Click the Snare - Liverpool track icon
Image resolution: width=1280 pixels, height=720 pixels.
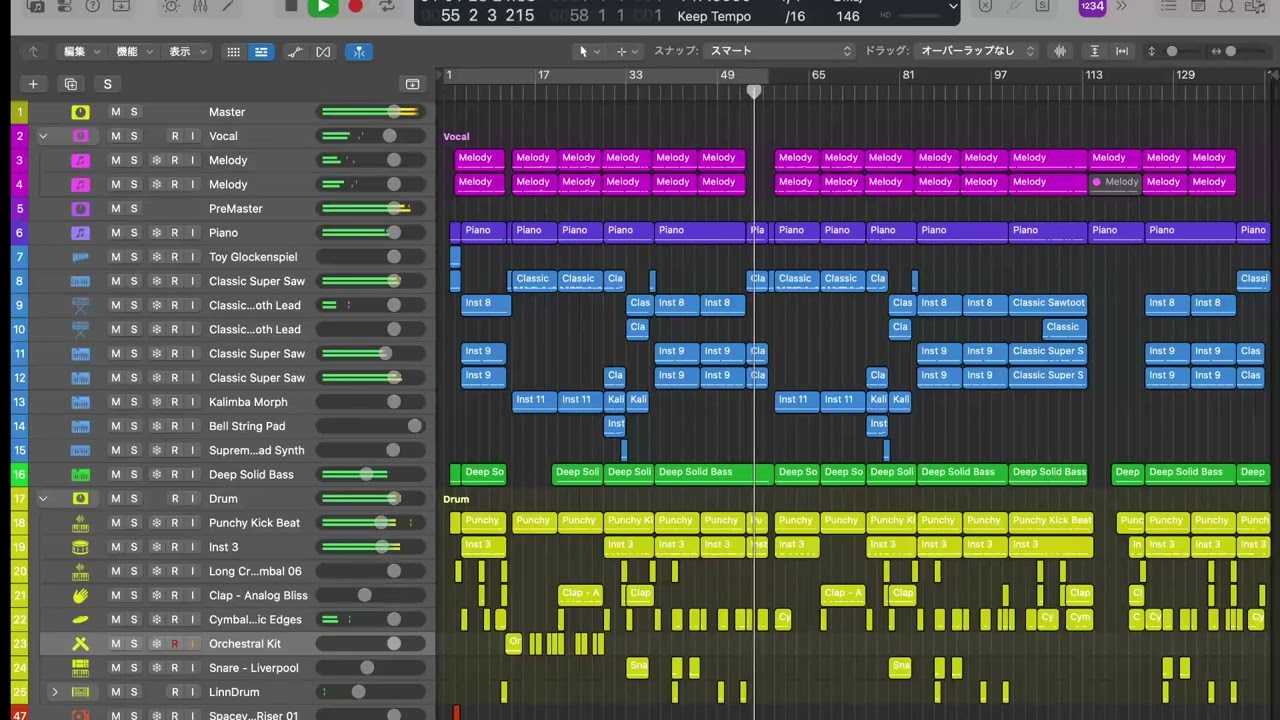point(80,668)
